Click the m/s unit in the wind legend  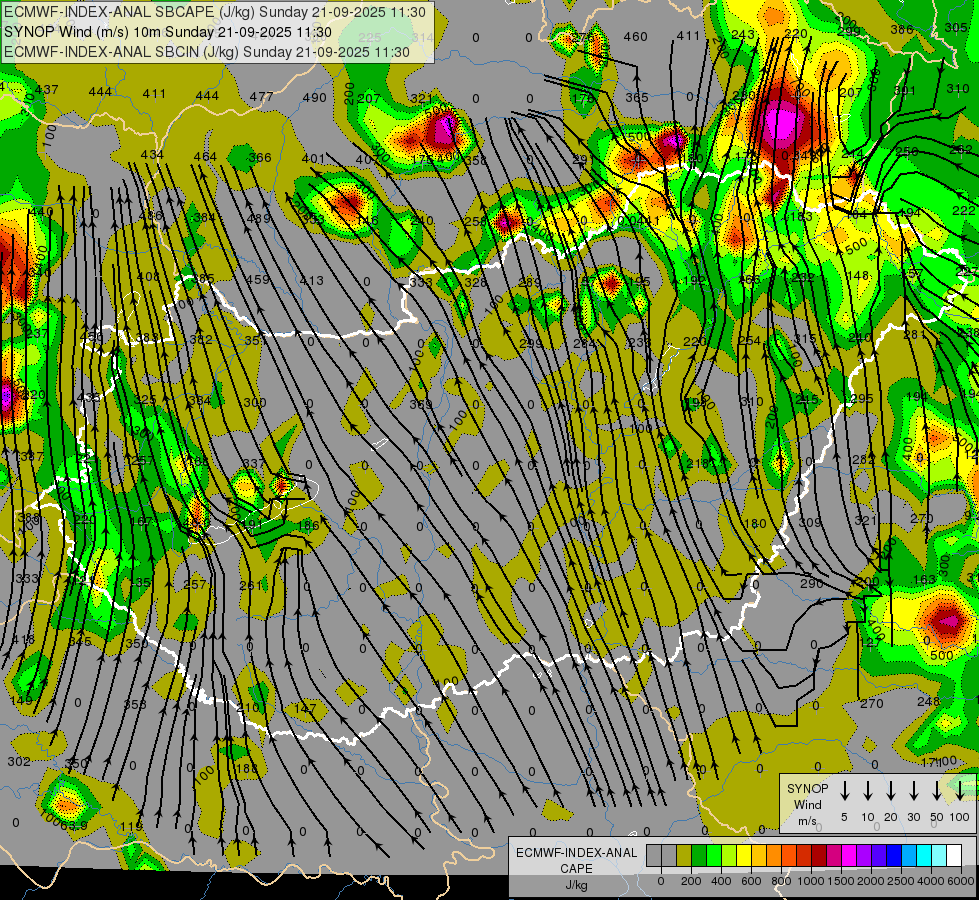(807, 821)
